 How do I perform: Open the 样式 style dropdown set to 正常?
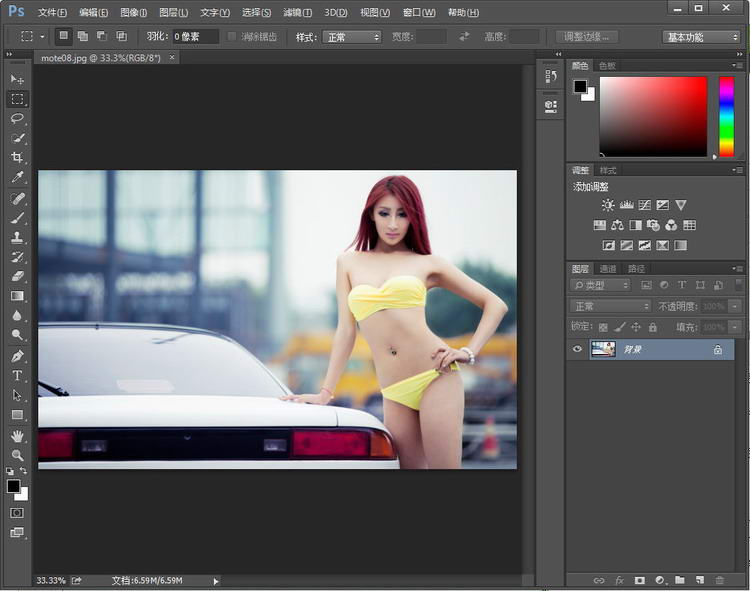point(351,37)
